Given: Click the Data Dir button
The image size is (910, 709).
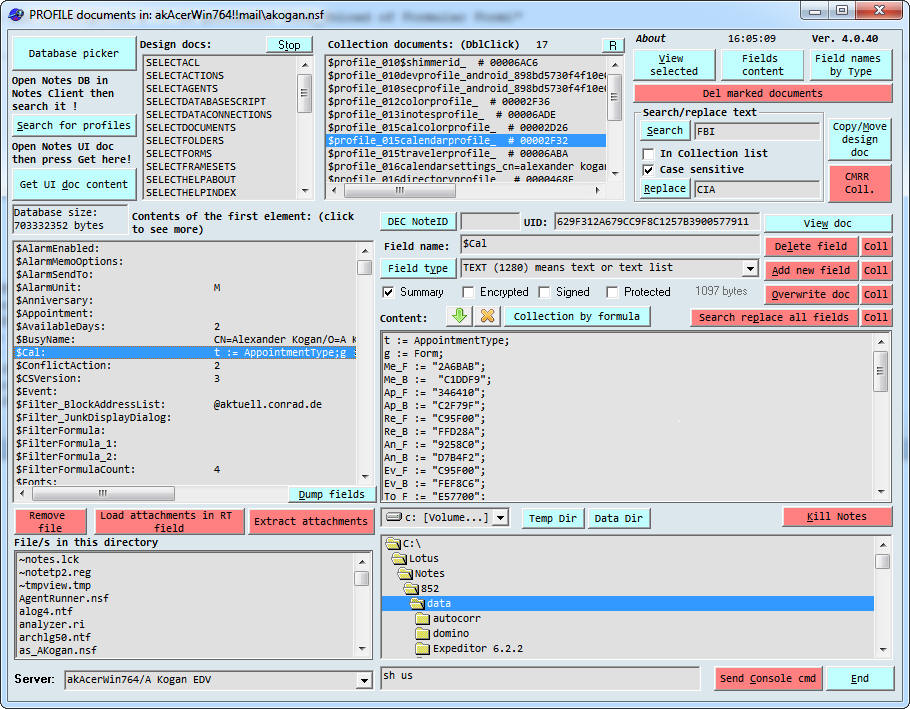Looking at the screenshot, I should 619,518.
